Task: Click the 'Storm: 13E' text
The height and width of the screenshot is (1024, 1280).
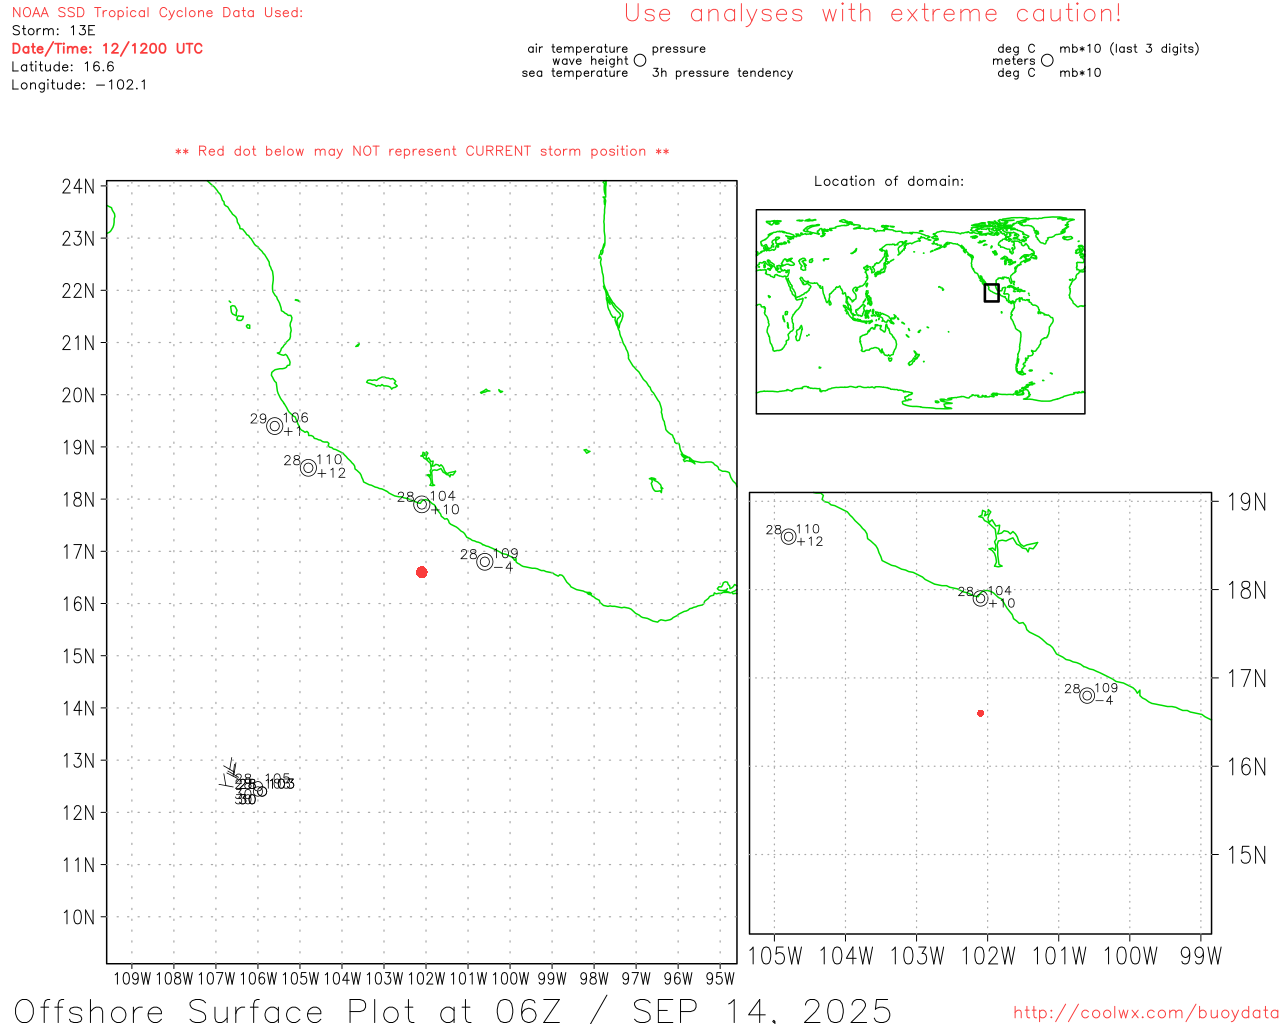Action: tap(53, 31)
